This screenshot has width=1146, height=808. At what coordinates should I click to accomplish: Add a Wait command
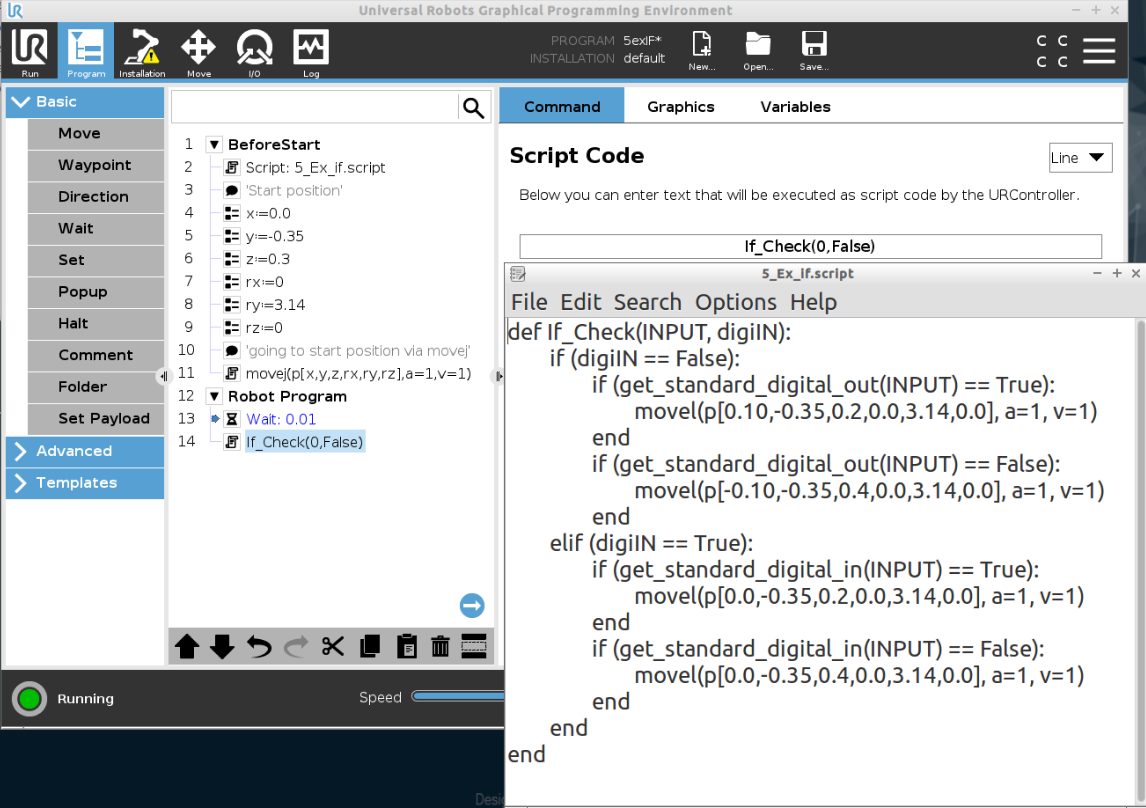pos(96,229)
